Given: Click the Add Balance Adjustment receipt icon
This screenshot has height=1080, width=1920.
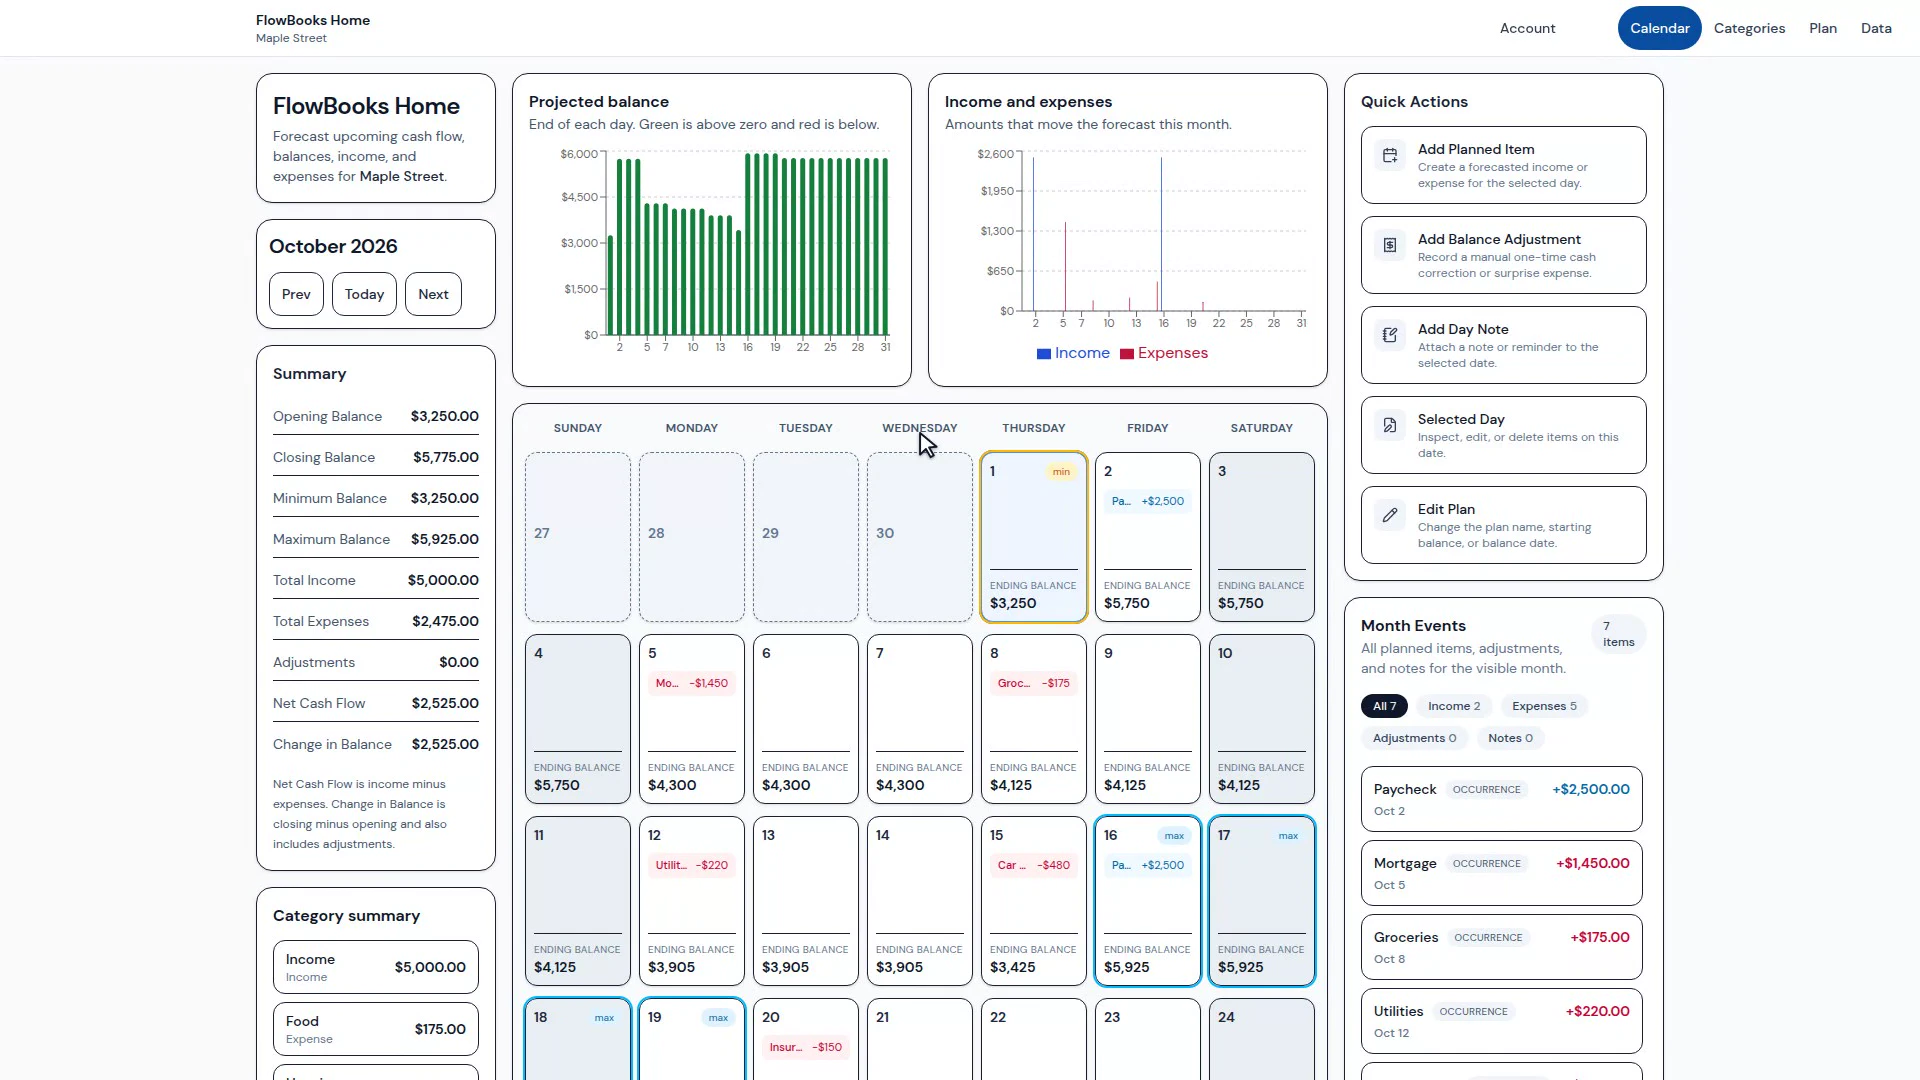Looking at the screenshot, I should 1390,246.
